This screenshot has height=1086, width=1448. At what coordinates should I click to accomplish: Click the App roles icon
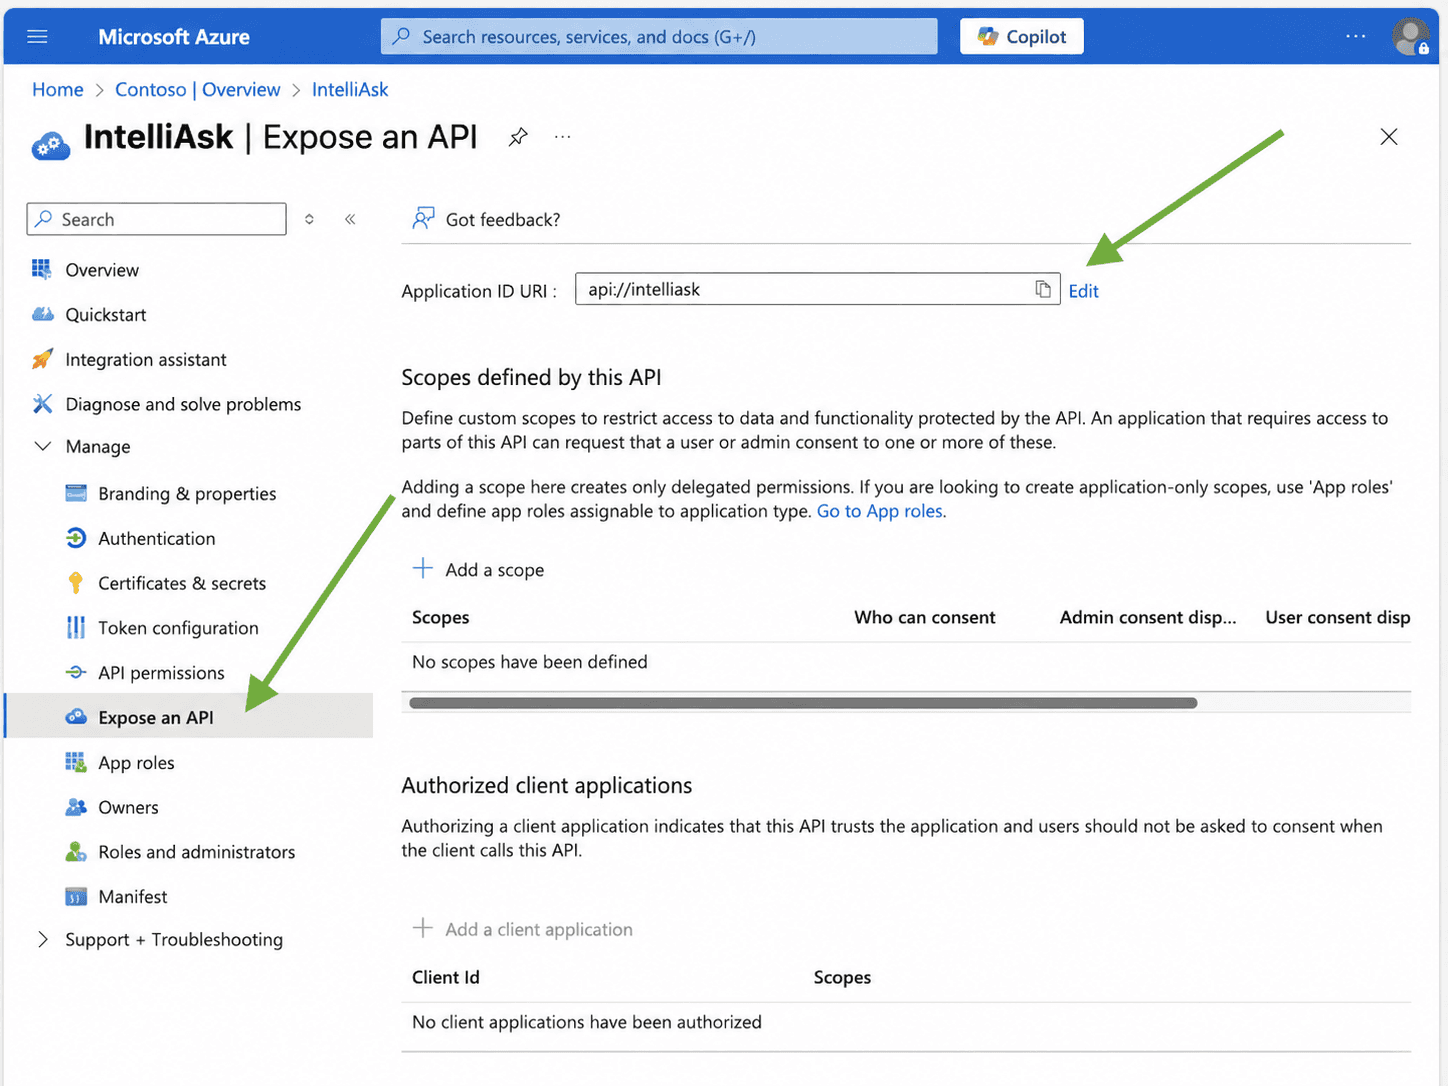(76, 763)
